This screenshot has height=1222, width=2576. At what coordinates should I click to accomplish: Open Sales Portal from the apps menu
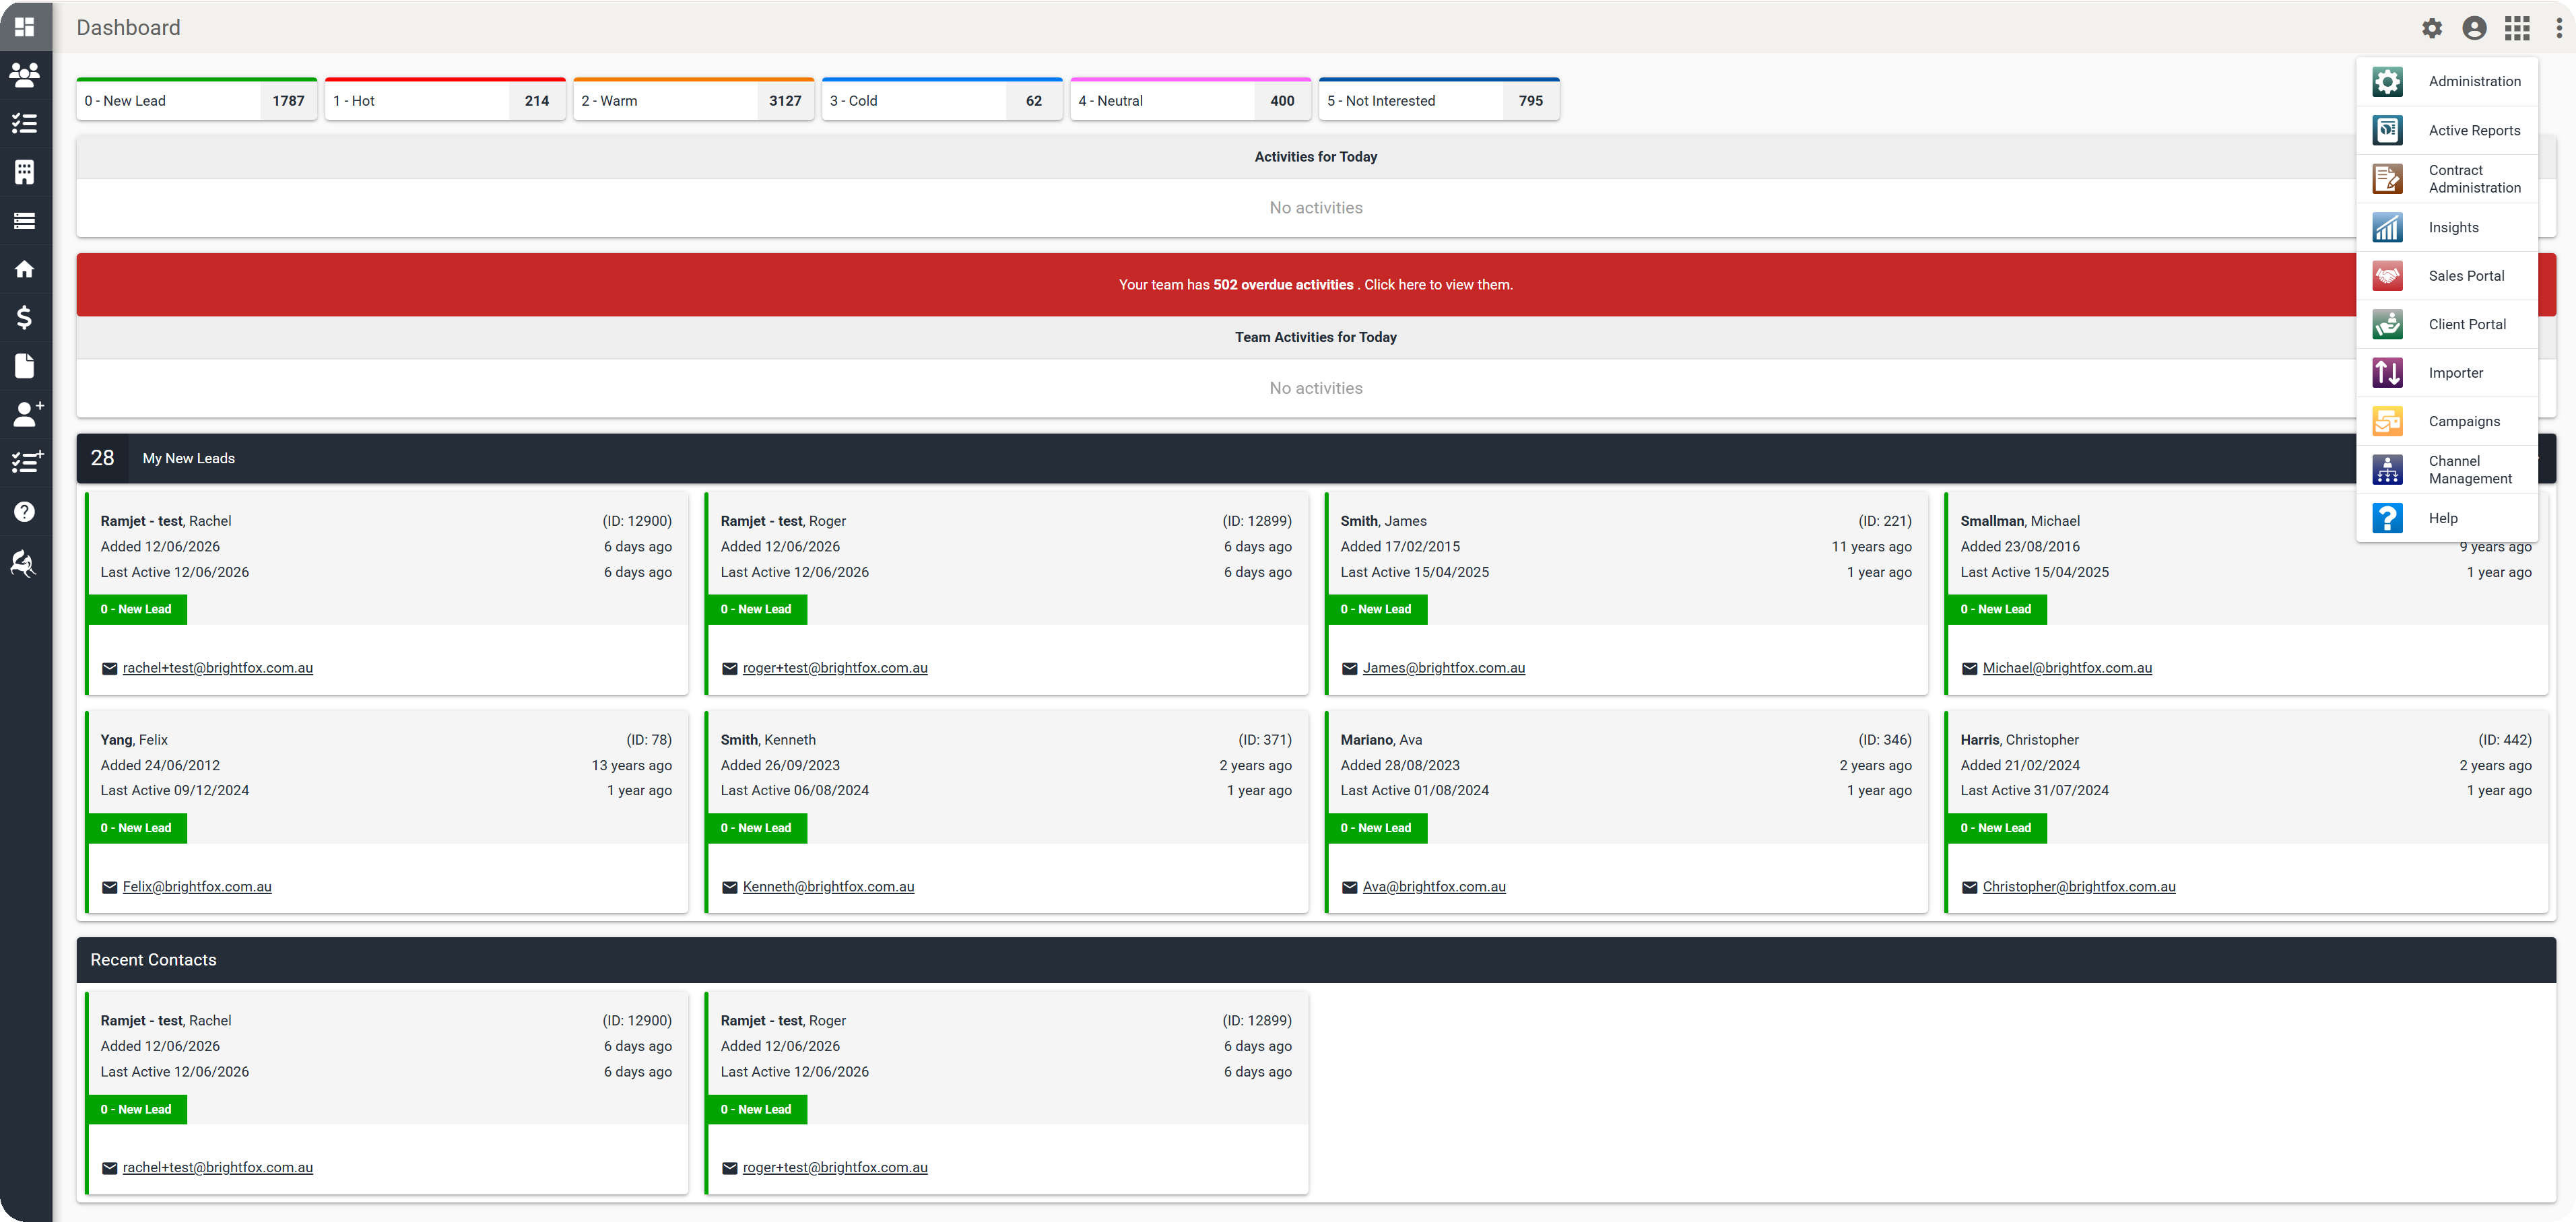pyautogui.click(x=2446, y=276)
